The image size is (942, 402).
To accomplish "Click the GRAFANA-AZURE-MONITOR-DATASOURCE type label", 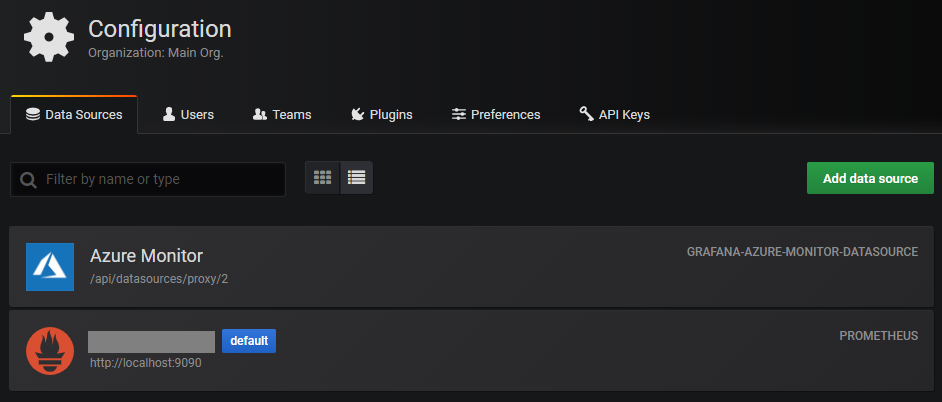I will click(802, 252).
